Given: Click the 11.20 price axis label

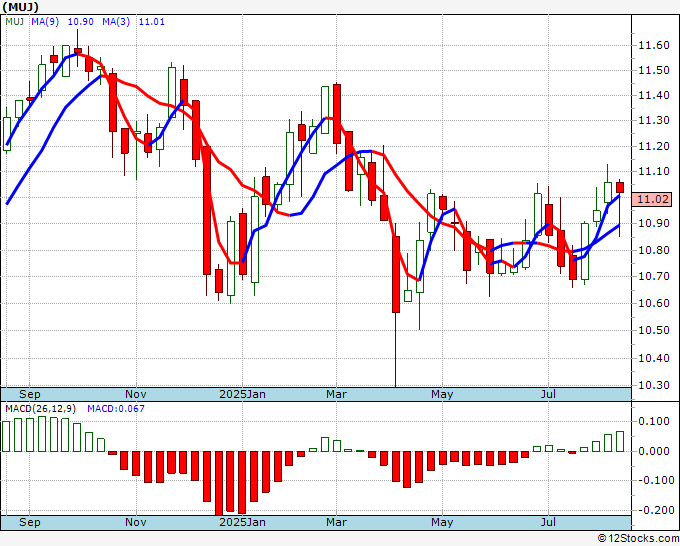Looking at the screenshot, I should 654,146.
